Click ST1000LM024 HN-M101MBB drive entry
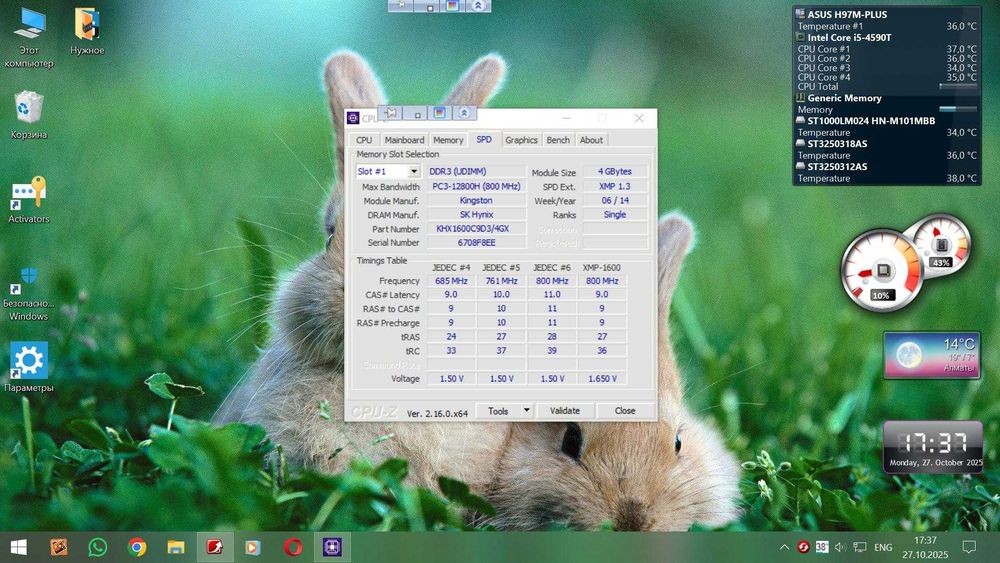The height and width of the screenshot is (563, 1000). coord(871,121)
